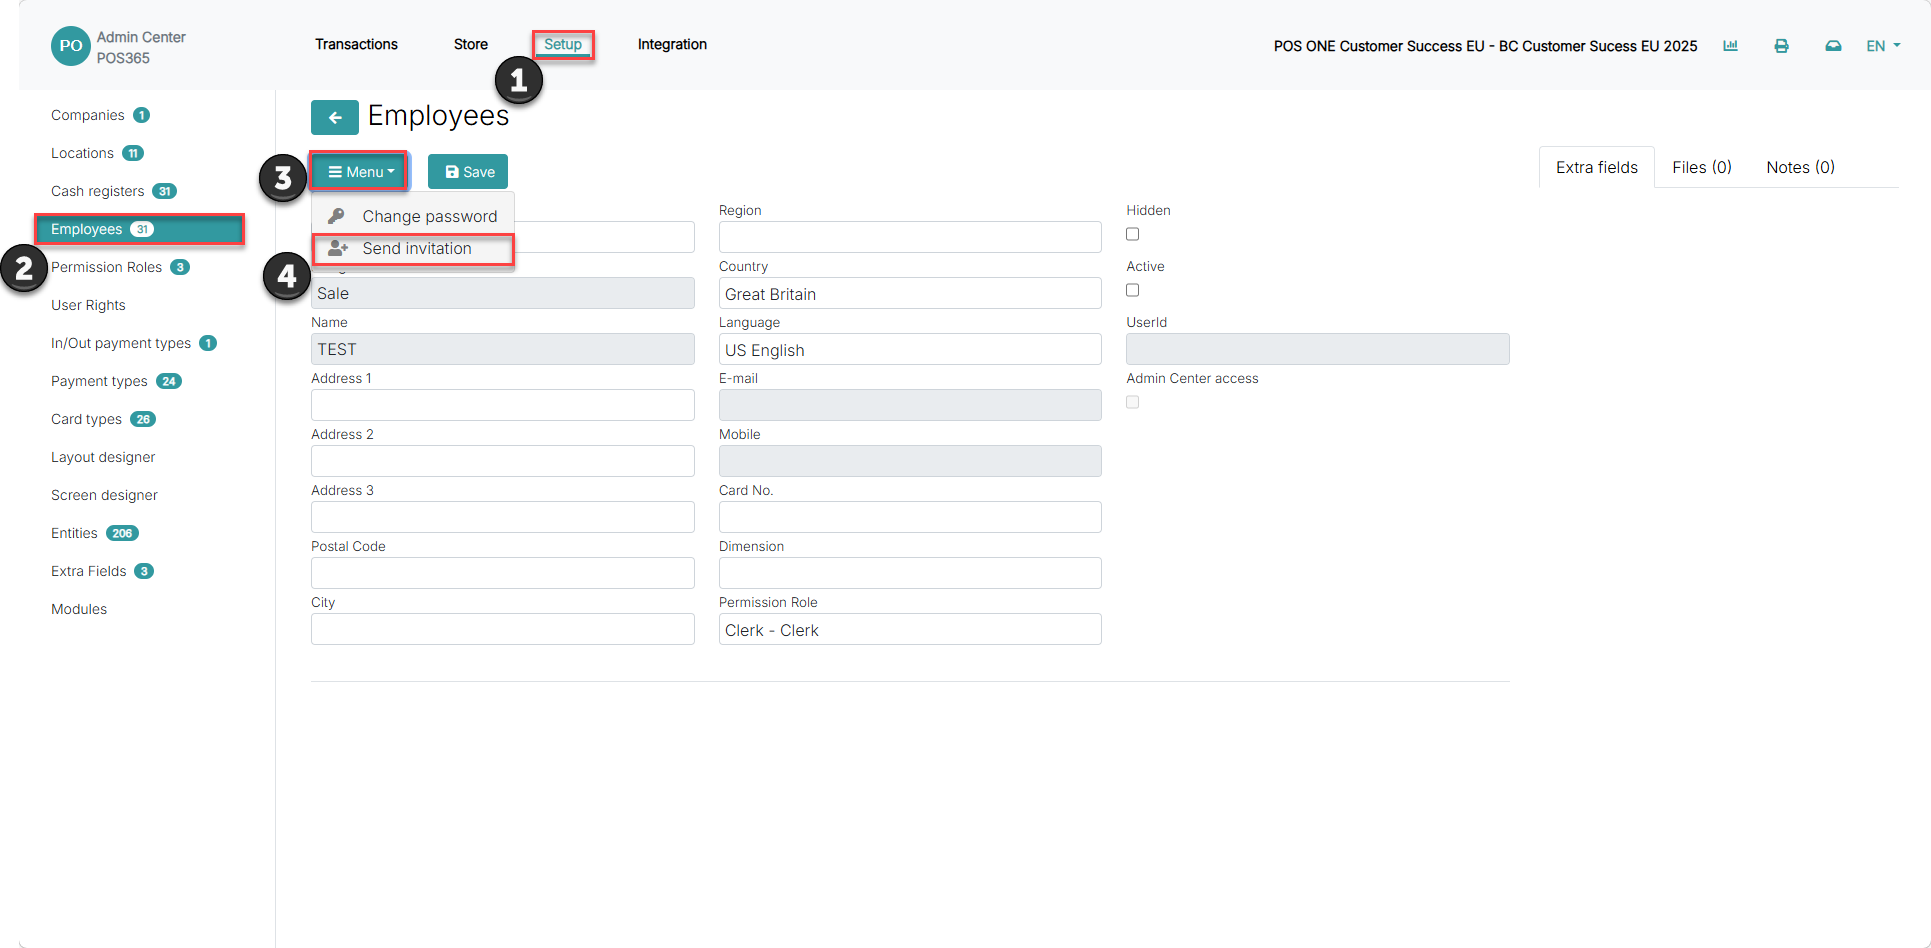The height and width of the screenshot is (948, 1931).
Task: Open User Rights in the sidebar
Action: [88, 305]
